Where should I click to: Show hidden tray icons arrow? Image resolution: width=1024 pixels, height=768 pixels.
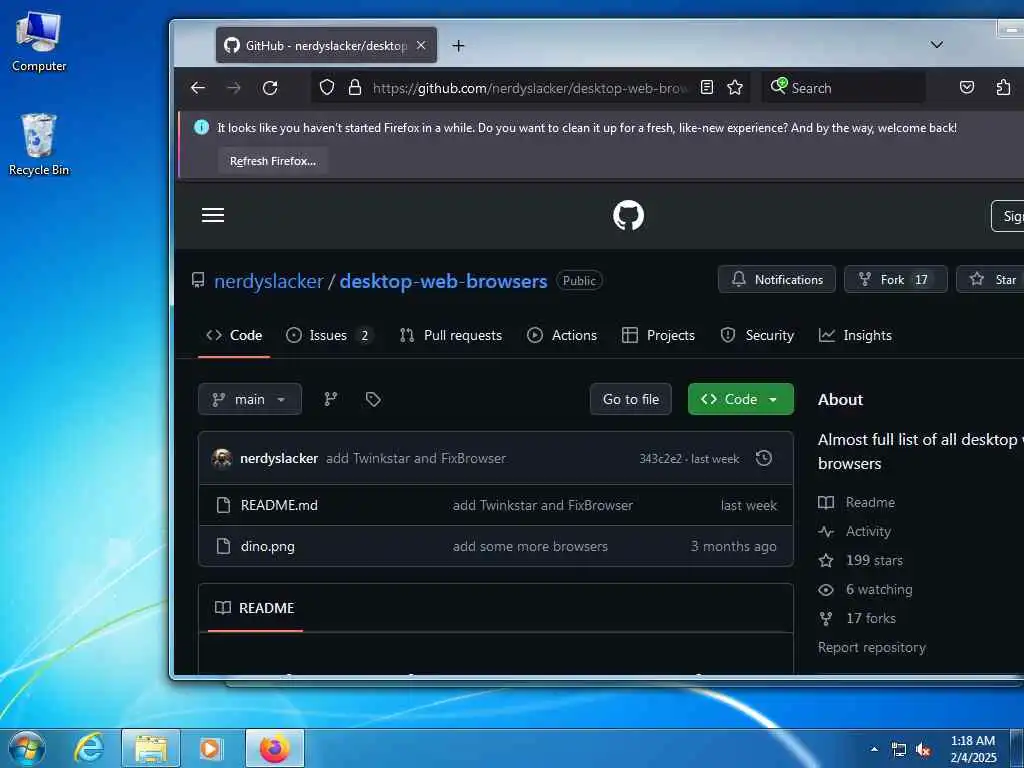coord(874,749)
